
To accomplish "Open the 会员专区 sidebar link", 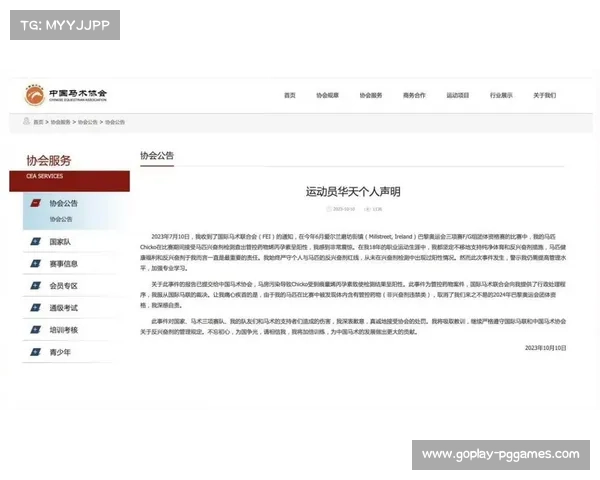I will pos(64,286).
